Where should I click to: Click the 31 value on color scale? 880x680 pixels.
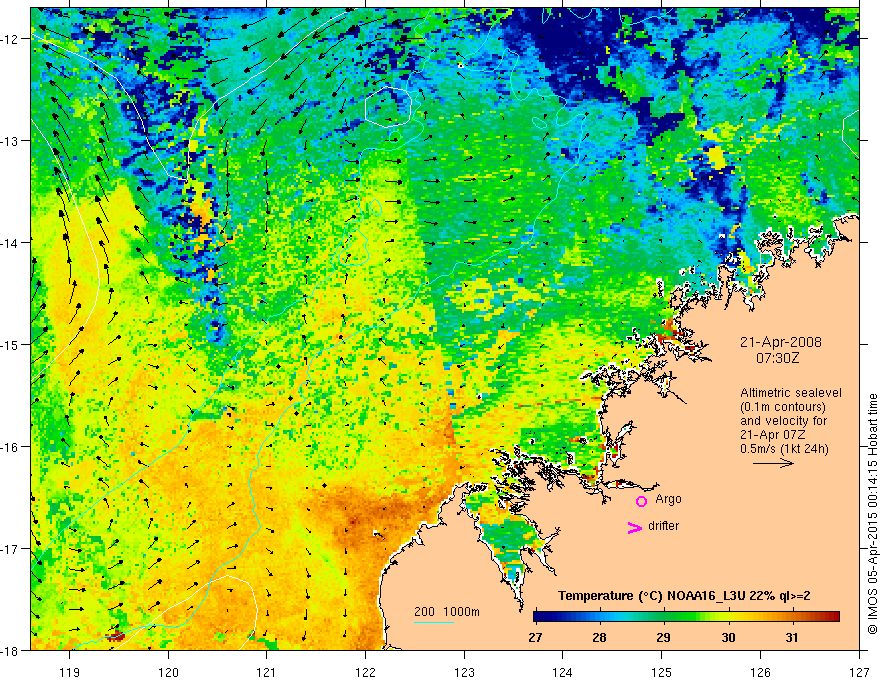coord(791,638)
